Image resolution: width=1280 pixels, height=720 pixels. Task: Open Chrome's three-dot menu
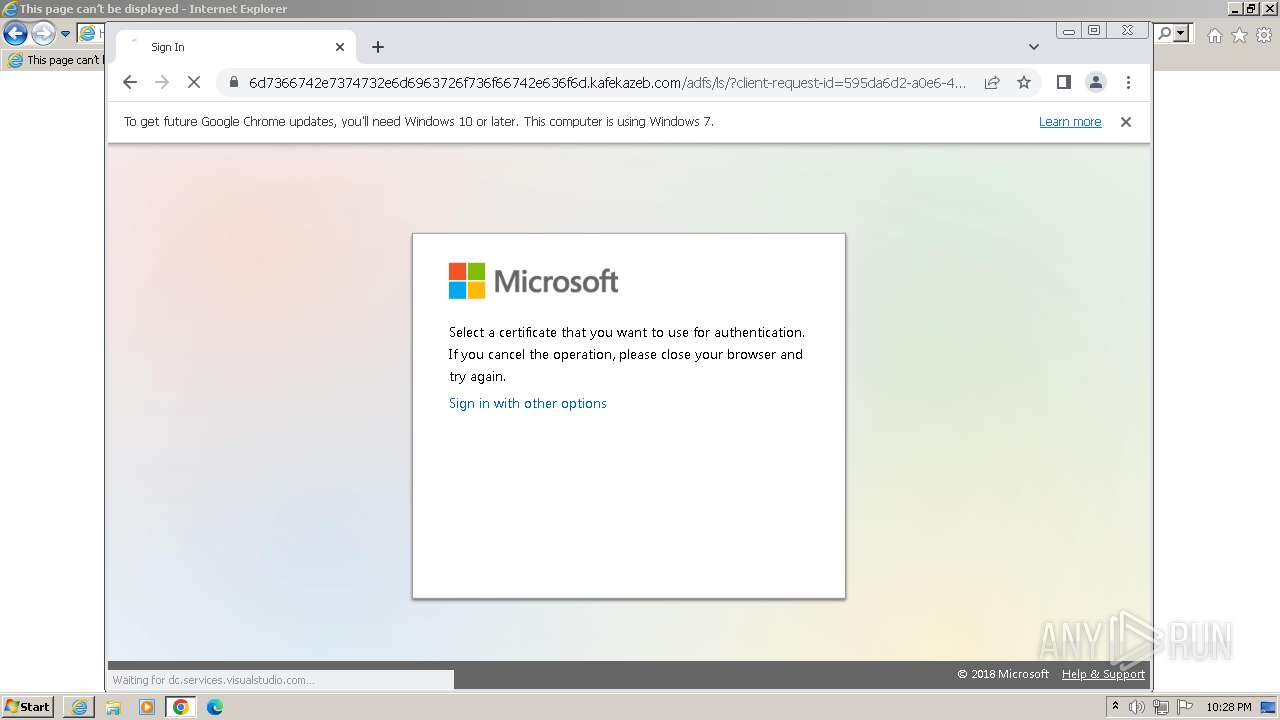[x=1128, y=82]
